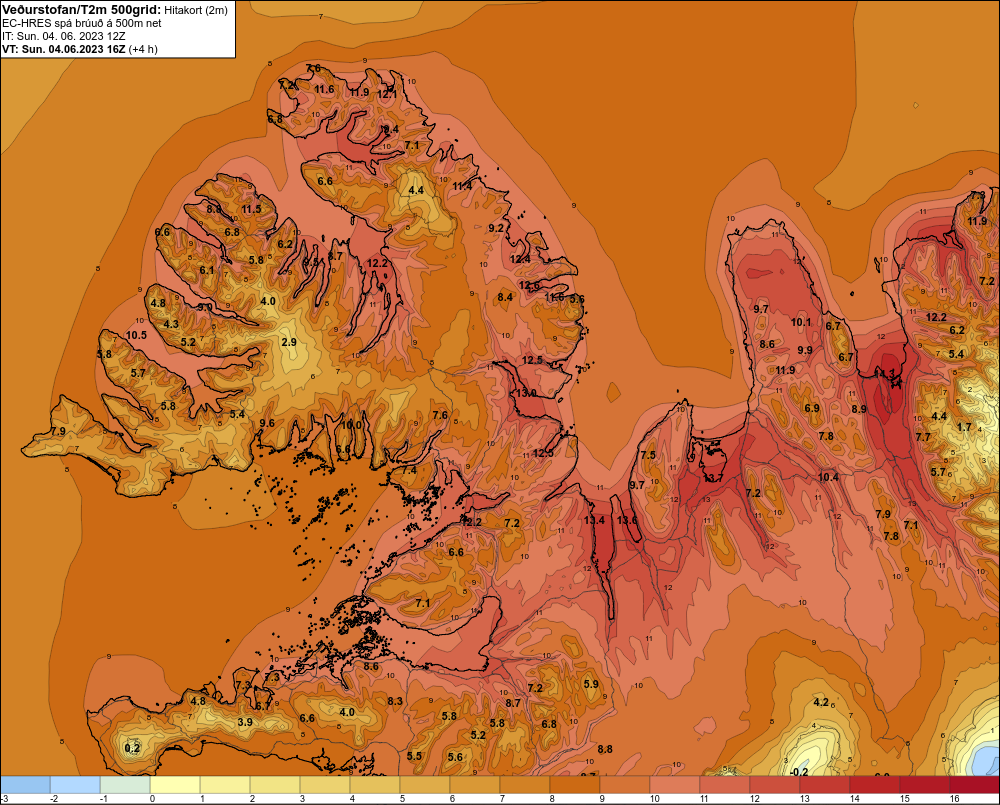The height and width of the screenshot is (805, 1000).
Task: Click the 2.9 temperature value on the map
Action: [289, 342]
